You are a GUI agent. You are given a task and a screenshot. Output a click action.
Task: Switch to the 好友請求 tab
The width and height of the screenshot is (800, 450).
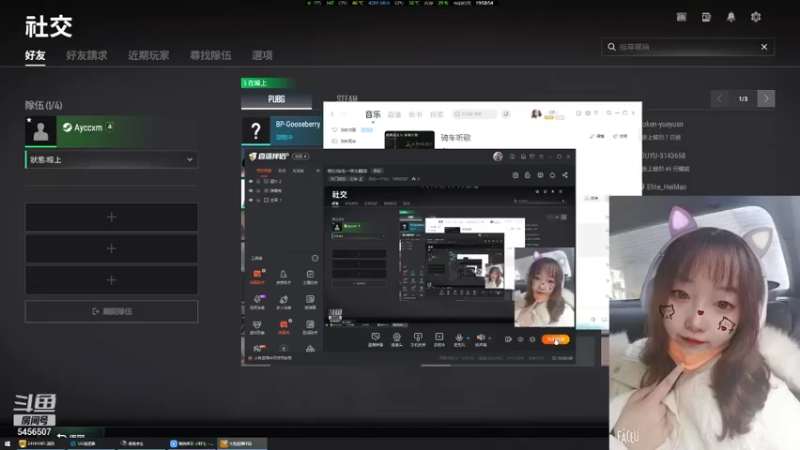[87, 55]
